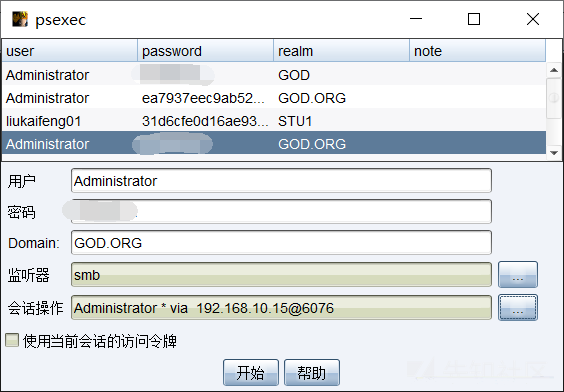Image resolution: width=564 pixels, height=392 pixels.
Task: Click the 开始 launch button
Action: [251, 373]
